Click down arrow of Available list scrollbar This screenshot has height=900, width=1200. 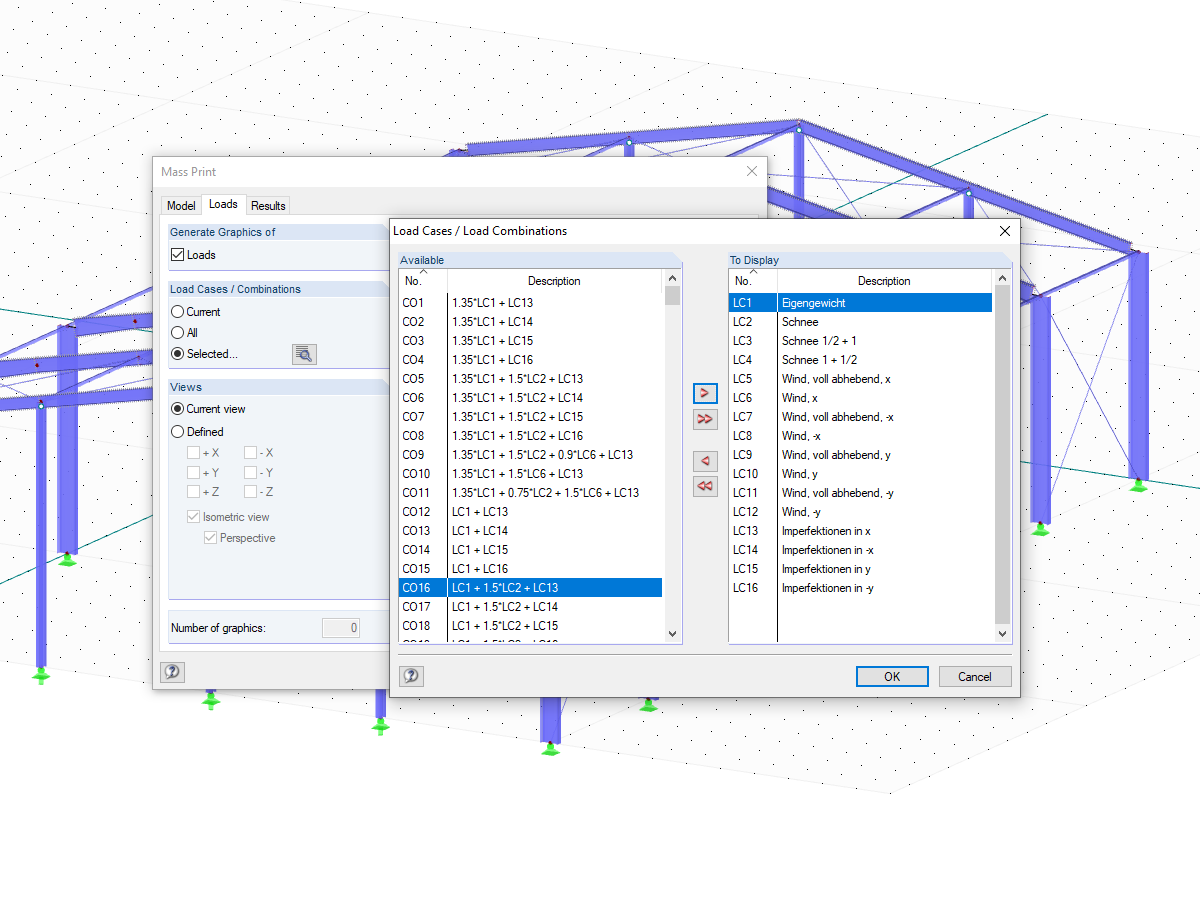click(672, 633)
